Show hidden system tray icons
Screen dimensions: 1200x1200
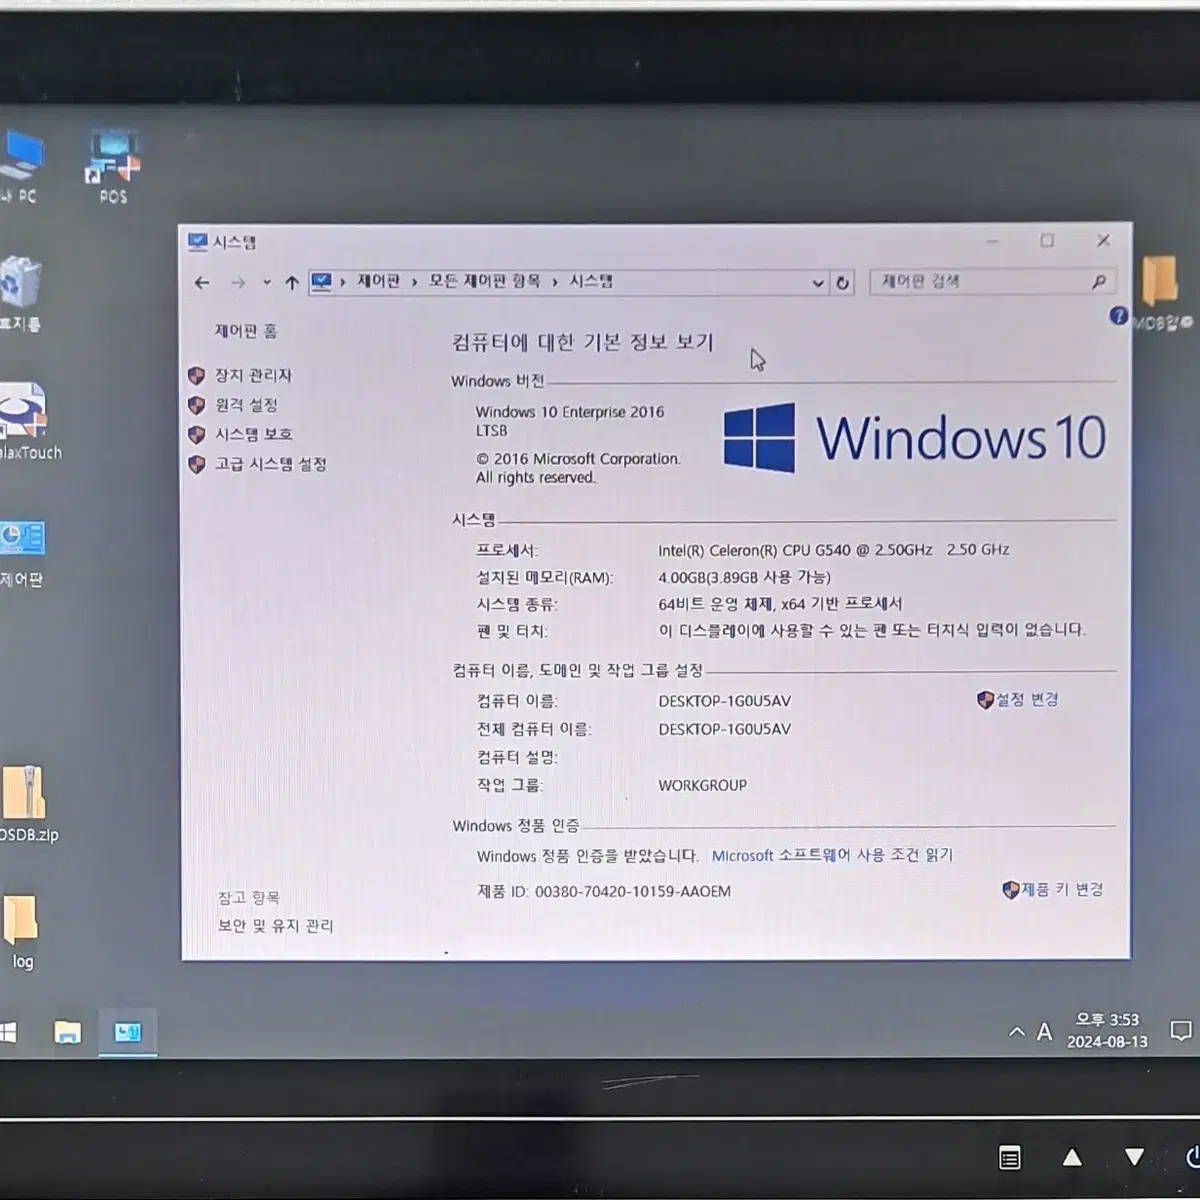click(1017, 1031)
